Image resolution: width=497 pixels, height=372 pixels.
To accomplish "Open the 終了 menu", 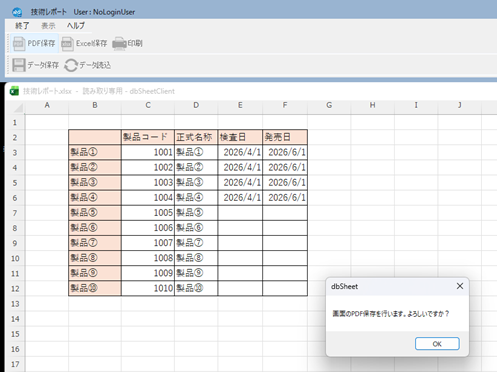I will pos(22,26).
